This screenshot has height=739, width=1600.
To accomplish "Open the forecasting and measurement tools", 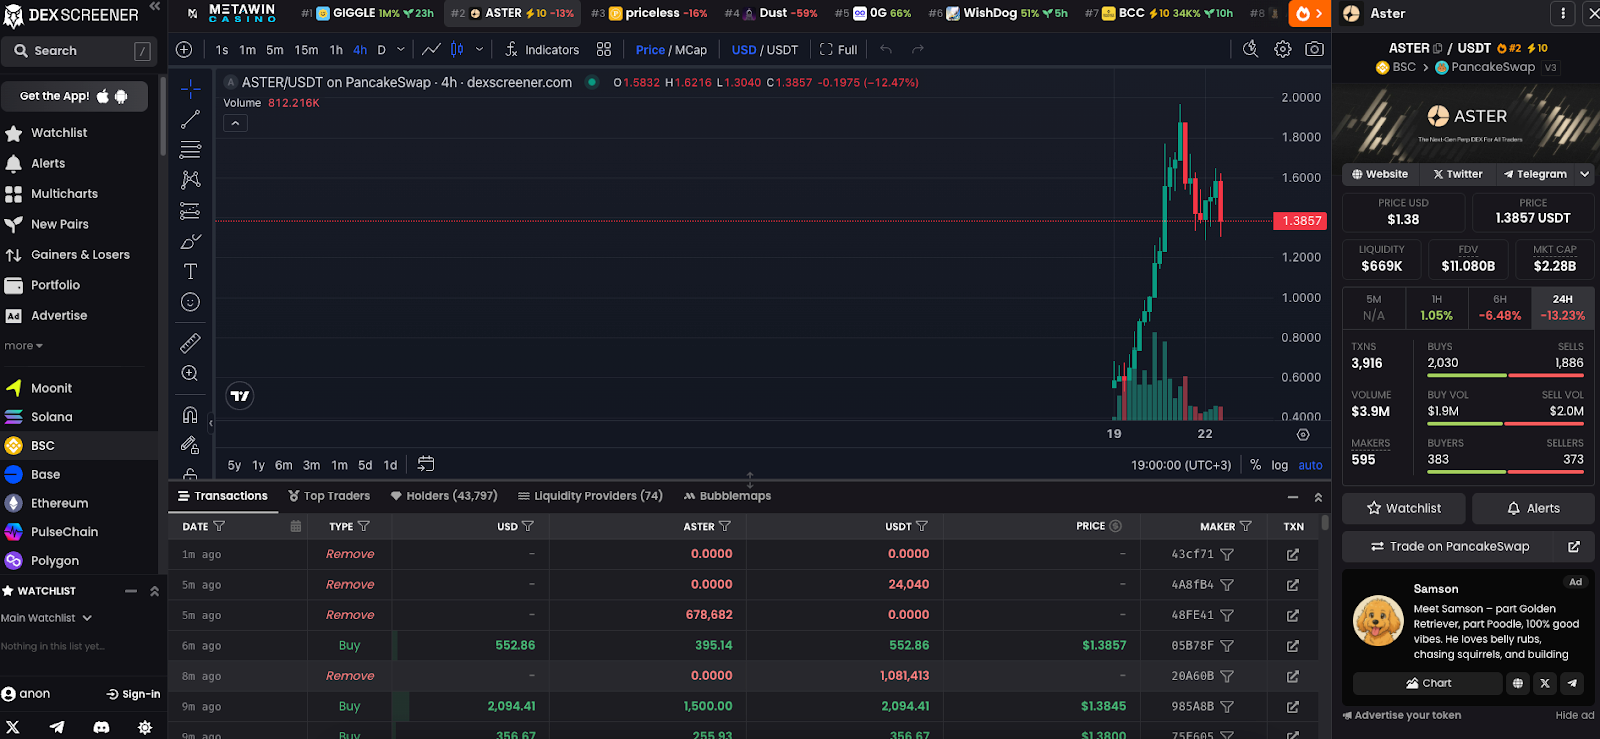I will click(190, 211).
